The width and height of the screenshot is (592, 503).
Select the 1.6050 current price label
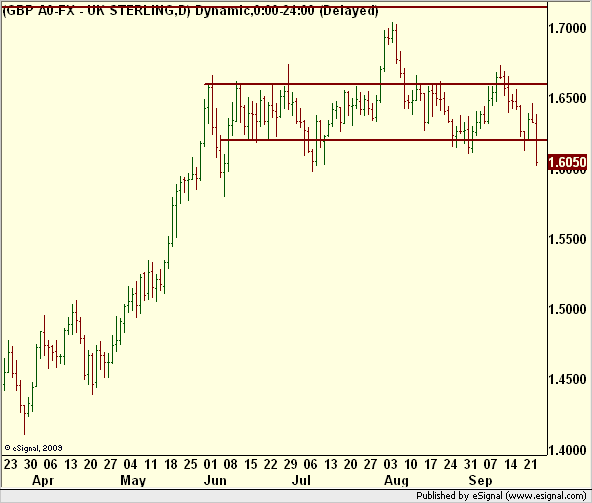coord(567,162)
